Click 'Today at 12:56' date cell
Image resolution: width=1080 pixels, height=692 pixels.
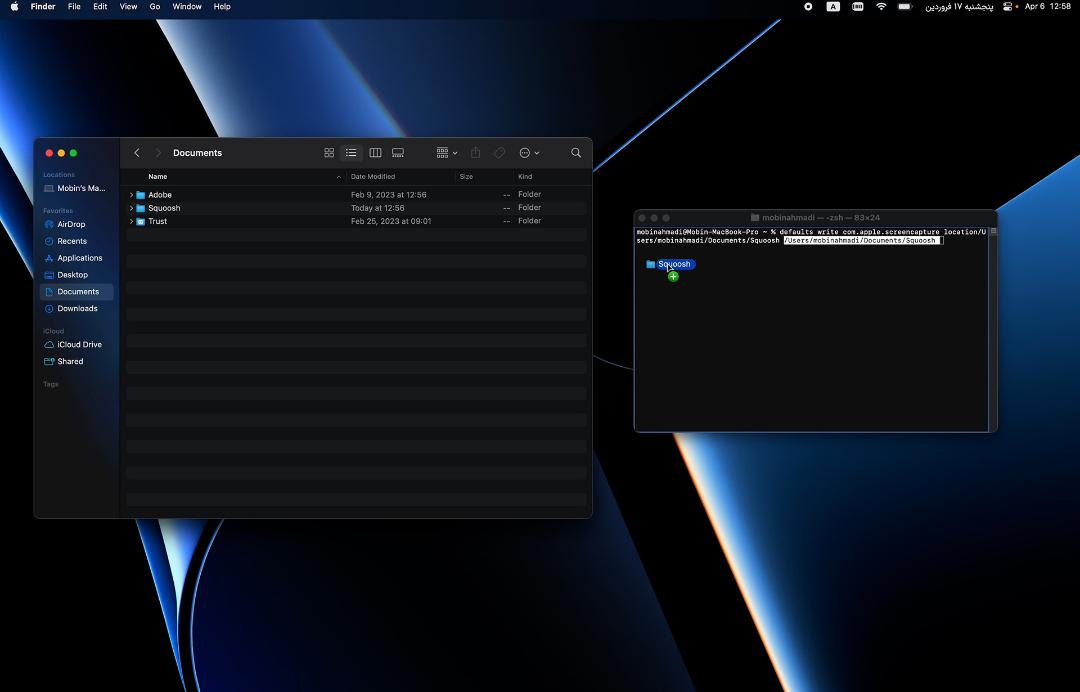(x=377, y=208)
